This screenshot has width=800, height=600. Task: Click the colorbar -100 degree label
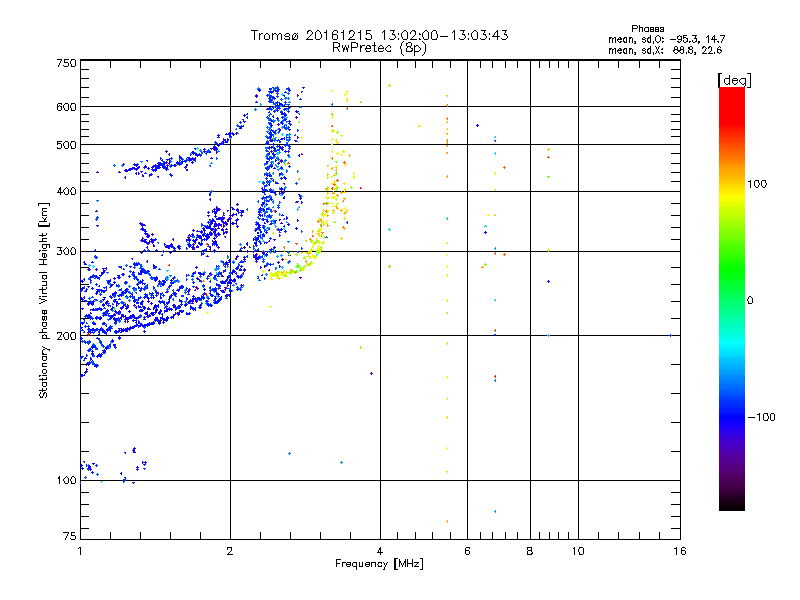pos(761,417)
